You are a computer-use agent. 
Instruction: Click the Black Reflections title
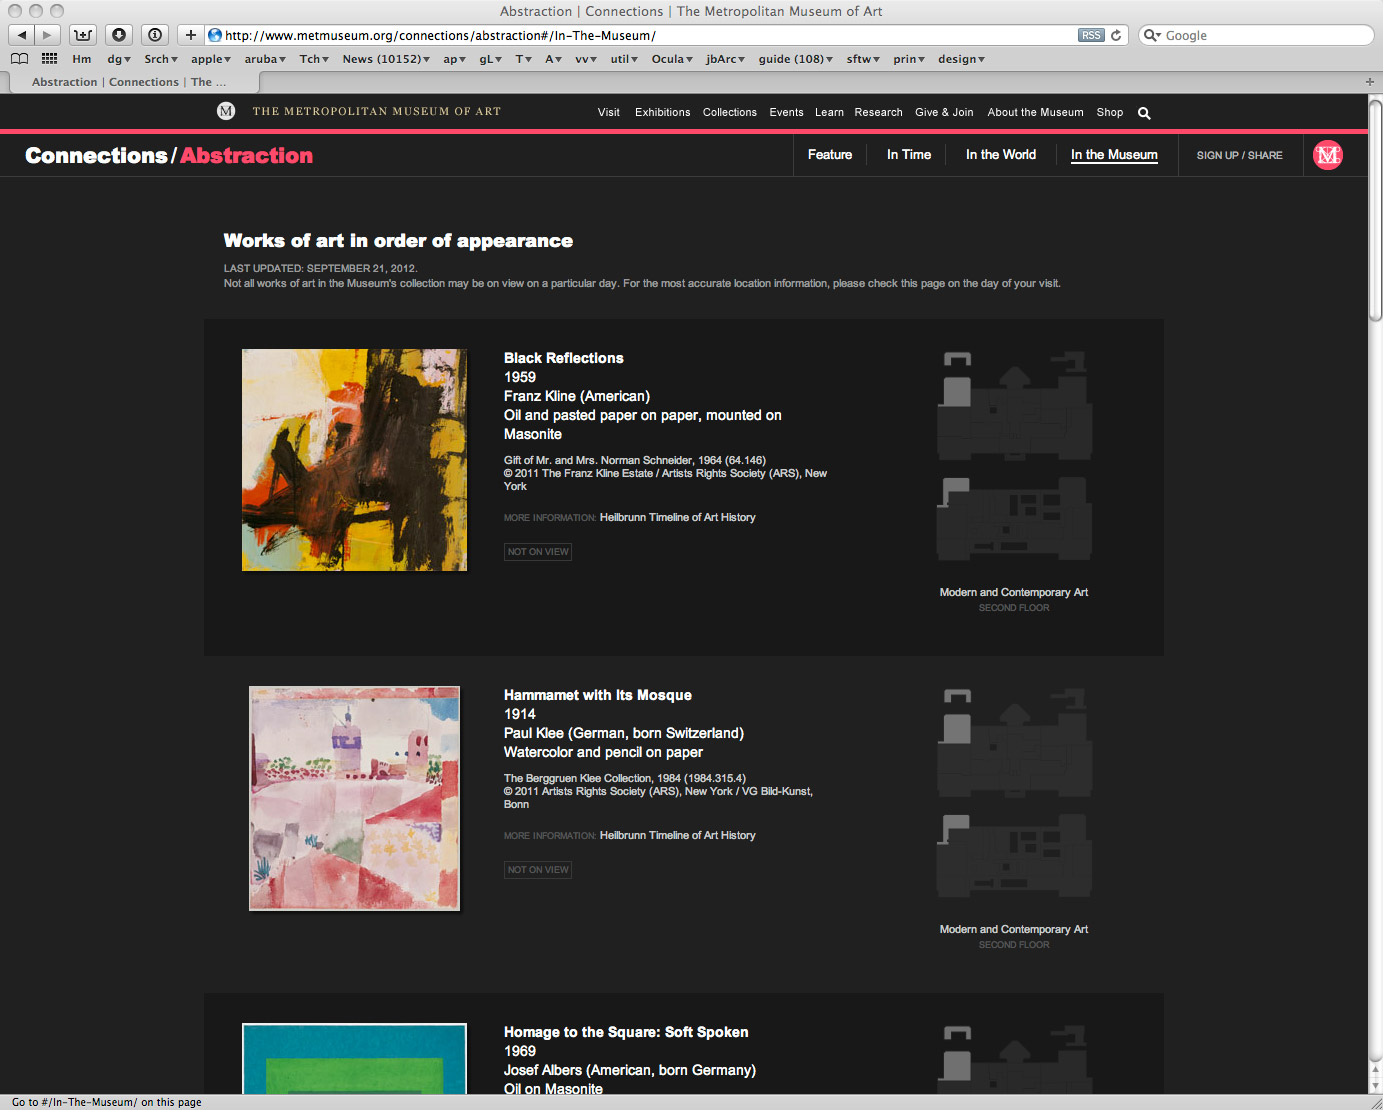point(563,358)
